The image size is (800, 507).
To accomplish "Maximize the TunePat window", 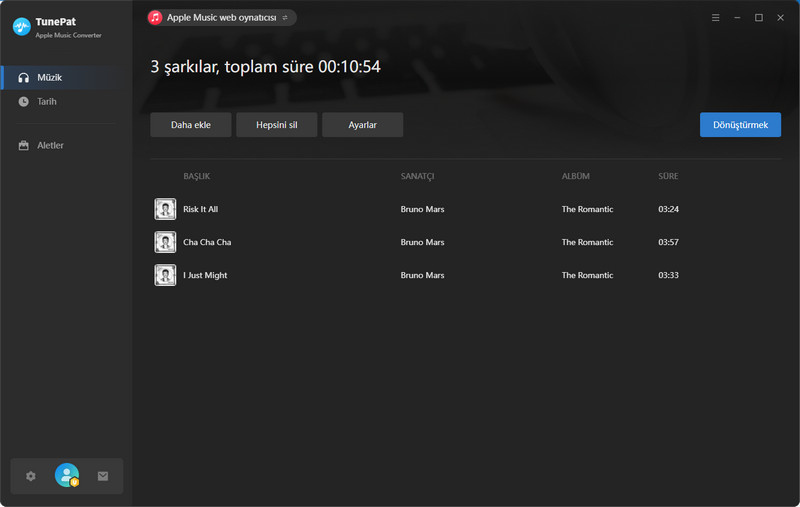I will click(759, 18).
